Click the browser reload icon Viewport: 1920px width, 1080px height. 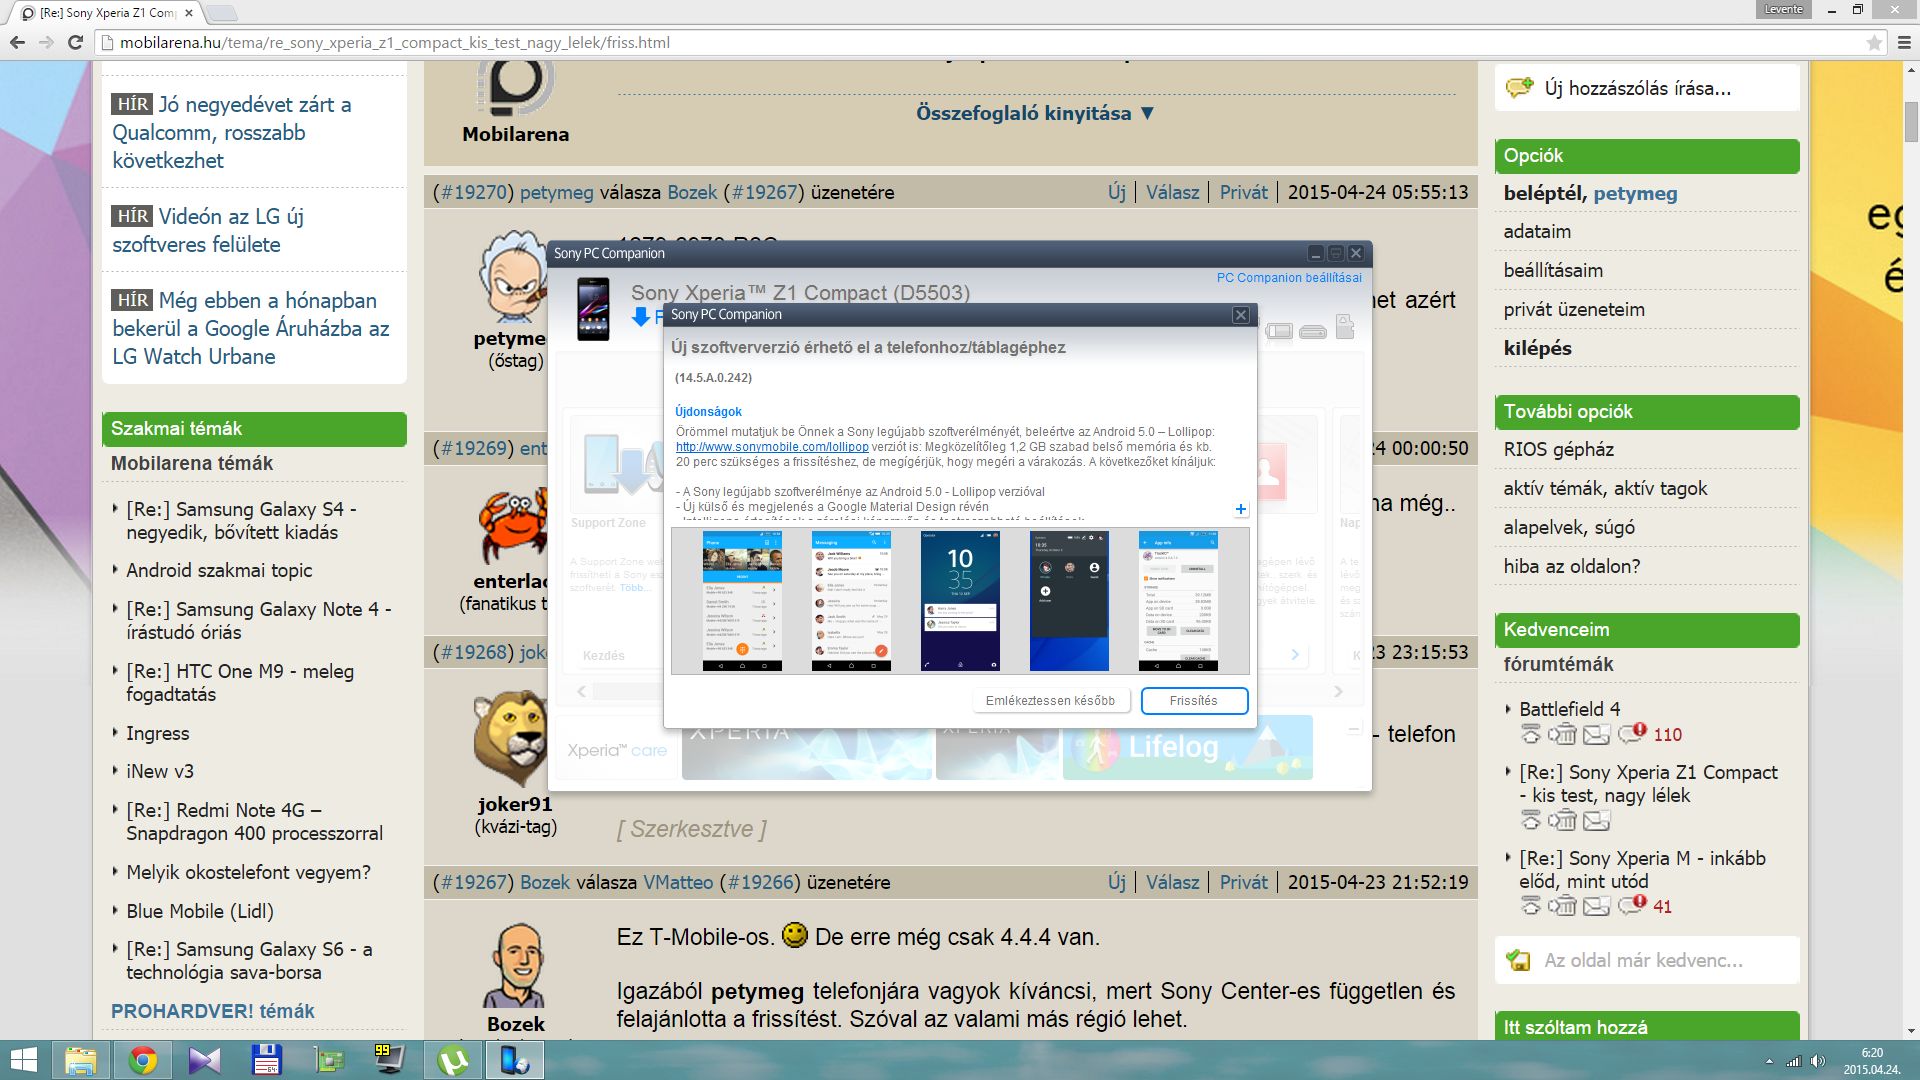click(75, 42)
